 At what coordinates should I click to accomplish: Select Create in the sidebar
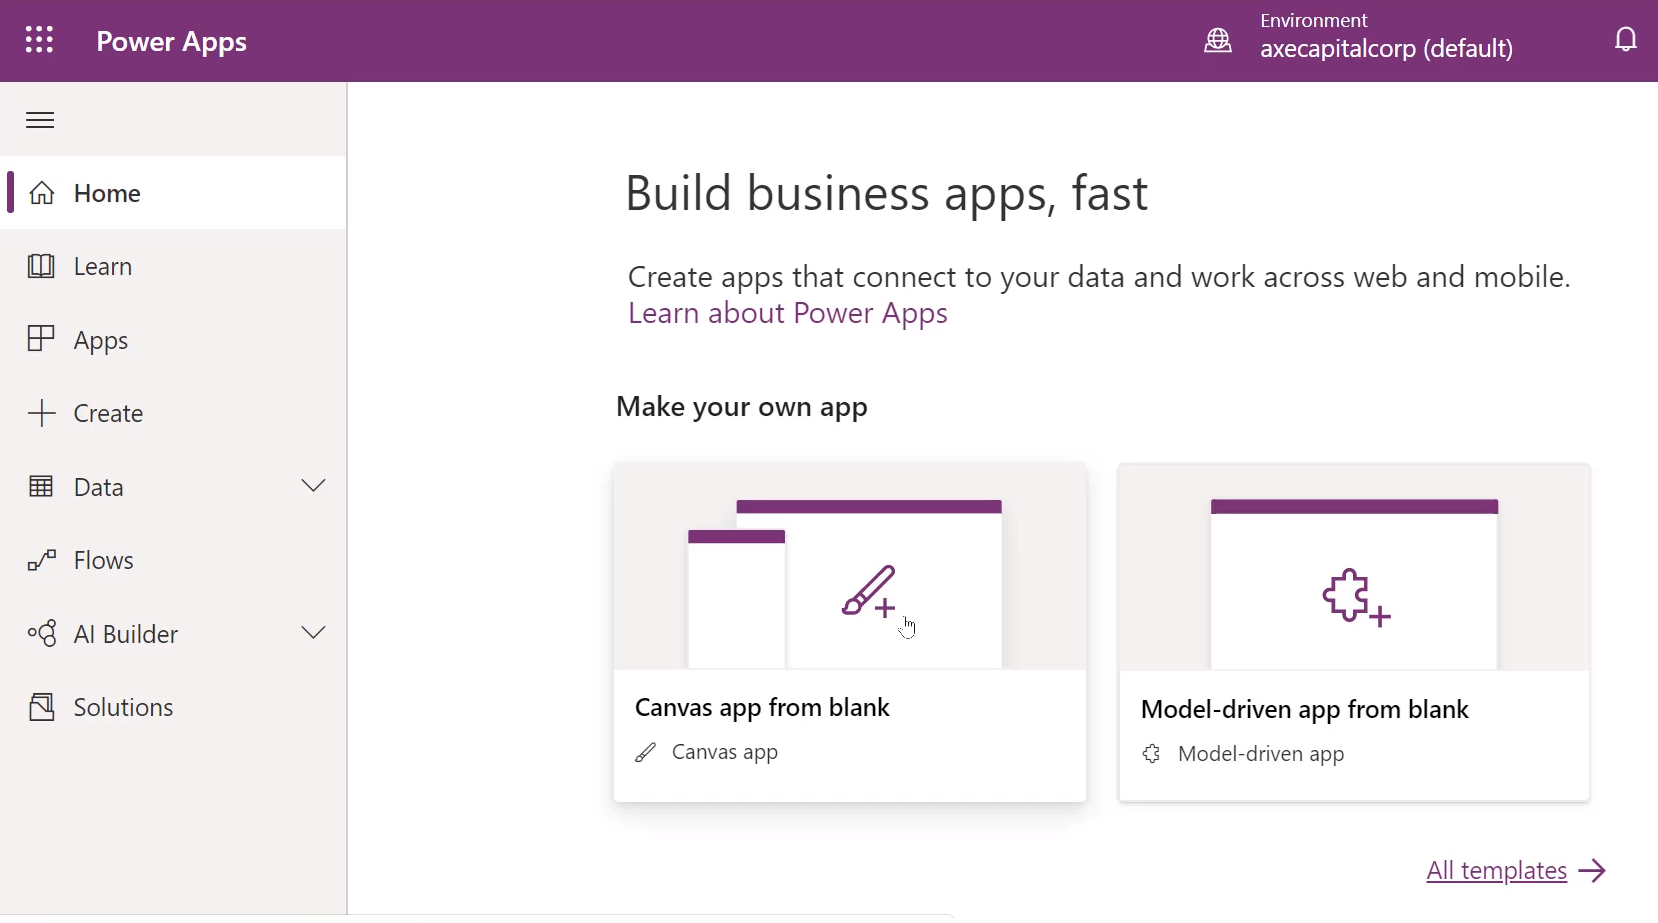coord(174,413)
